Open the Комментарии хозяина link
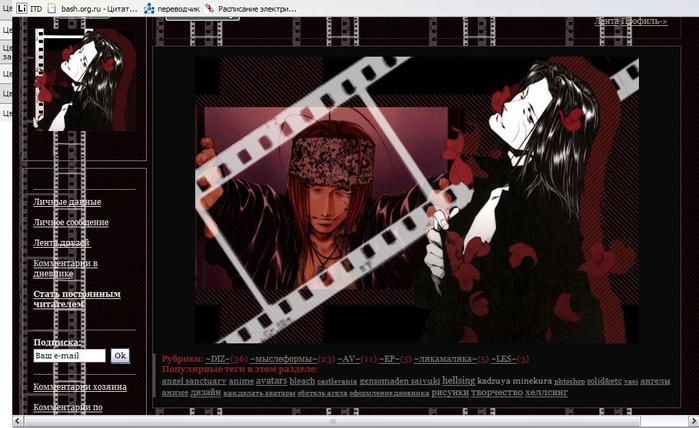 [80, 387]
